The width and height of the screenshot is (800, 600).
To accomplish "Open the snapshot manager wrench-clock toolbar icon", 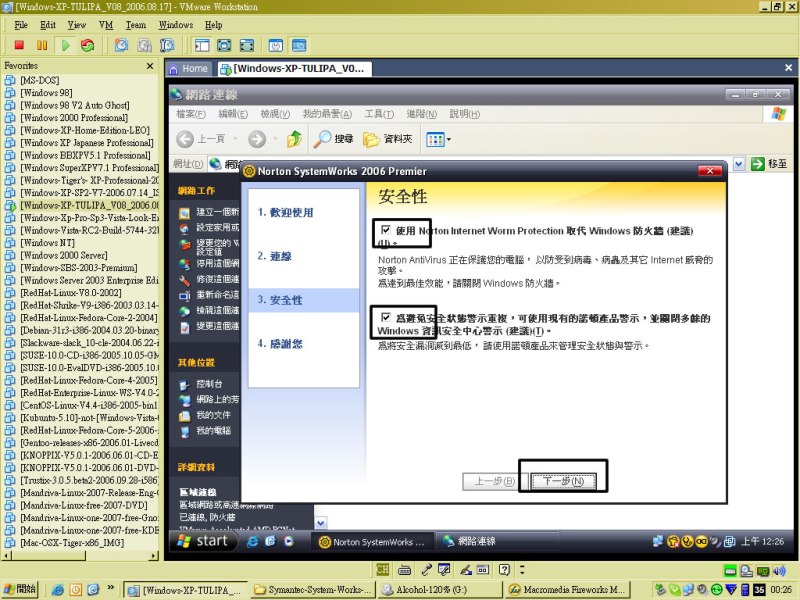I will tap(167, 45).
